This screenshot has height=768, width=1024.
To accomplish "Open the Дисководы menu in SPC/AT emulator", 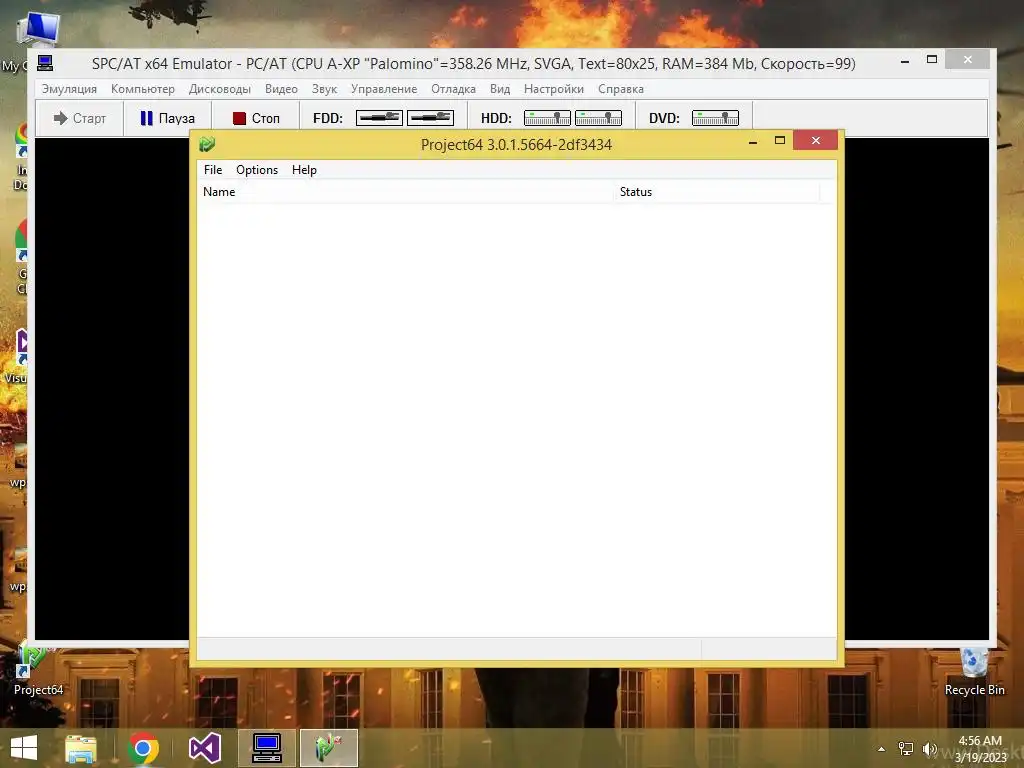I will point(219,89).
